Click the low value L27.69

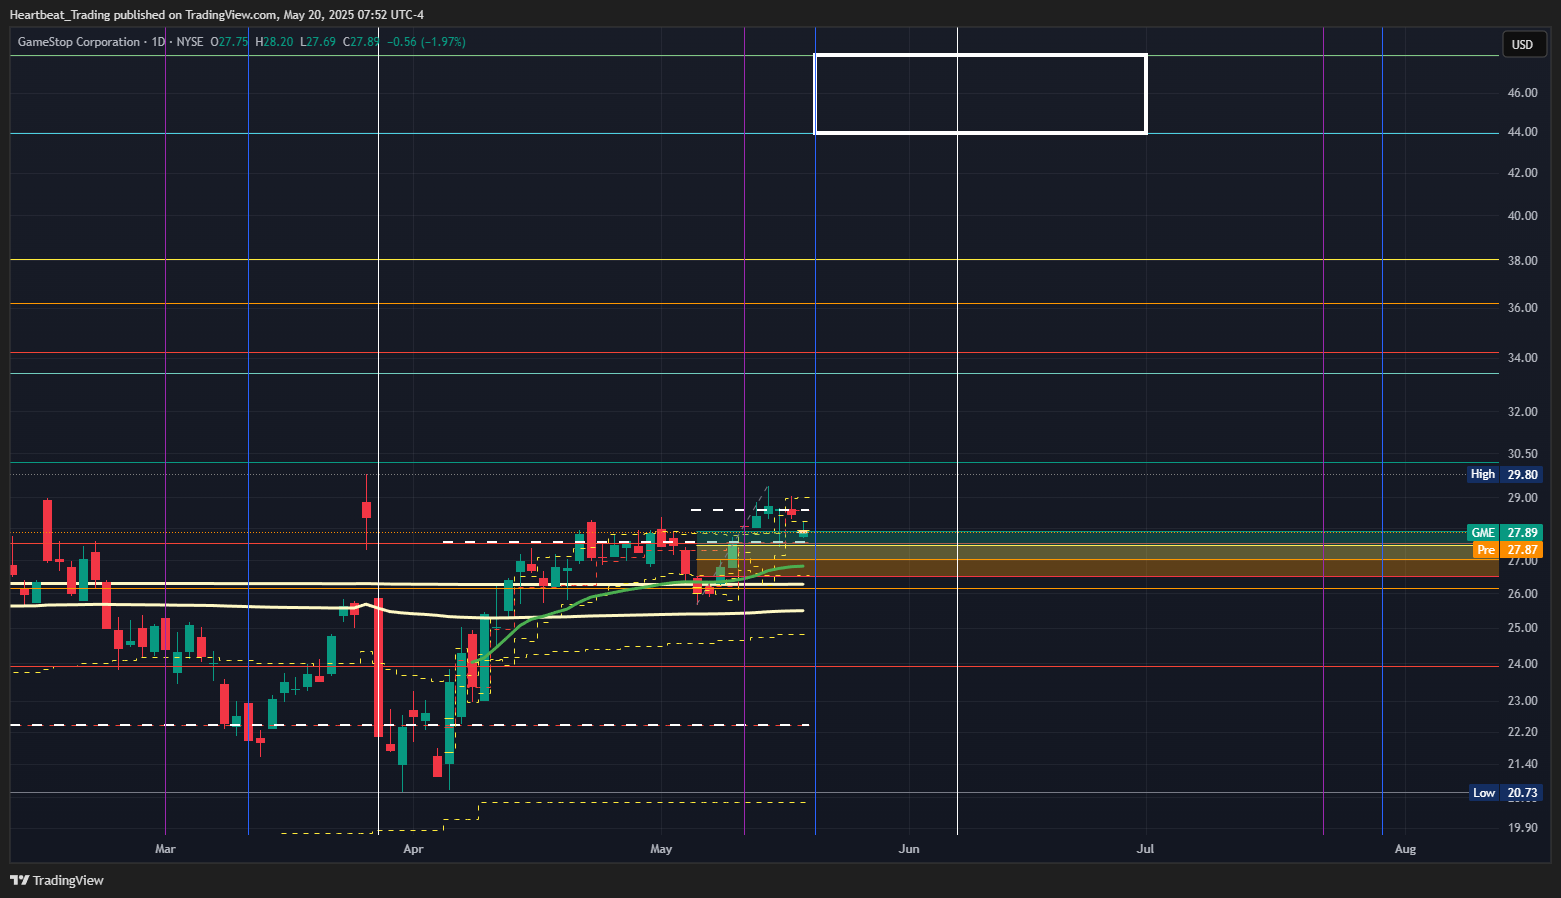click(x=318, y=42)
